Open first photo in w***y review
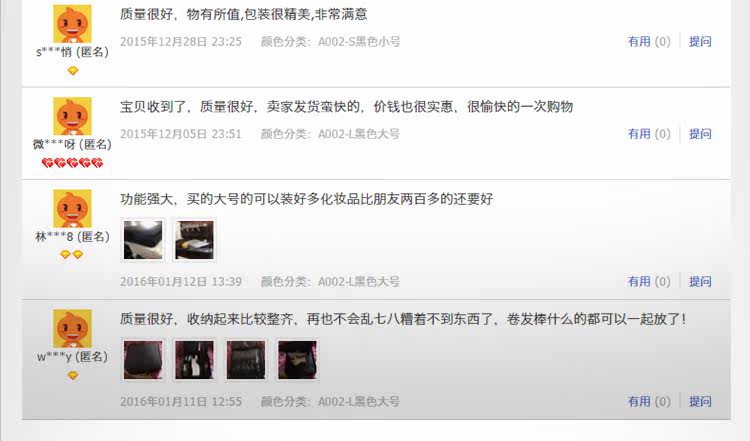The height and width of the screenshot is (441, 750). 143,360
